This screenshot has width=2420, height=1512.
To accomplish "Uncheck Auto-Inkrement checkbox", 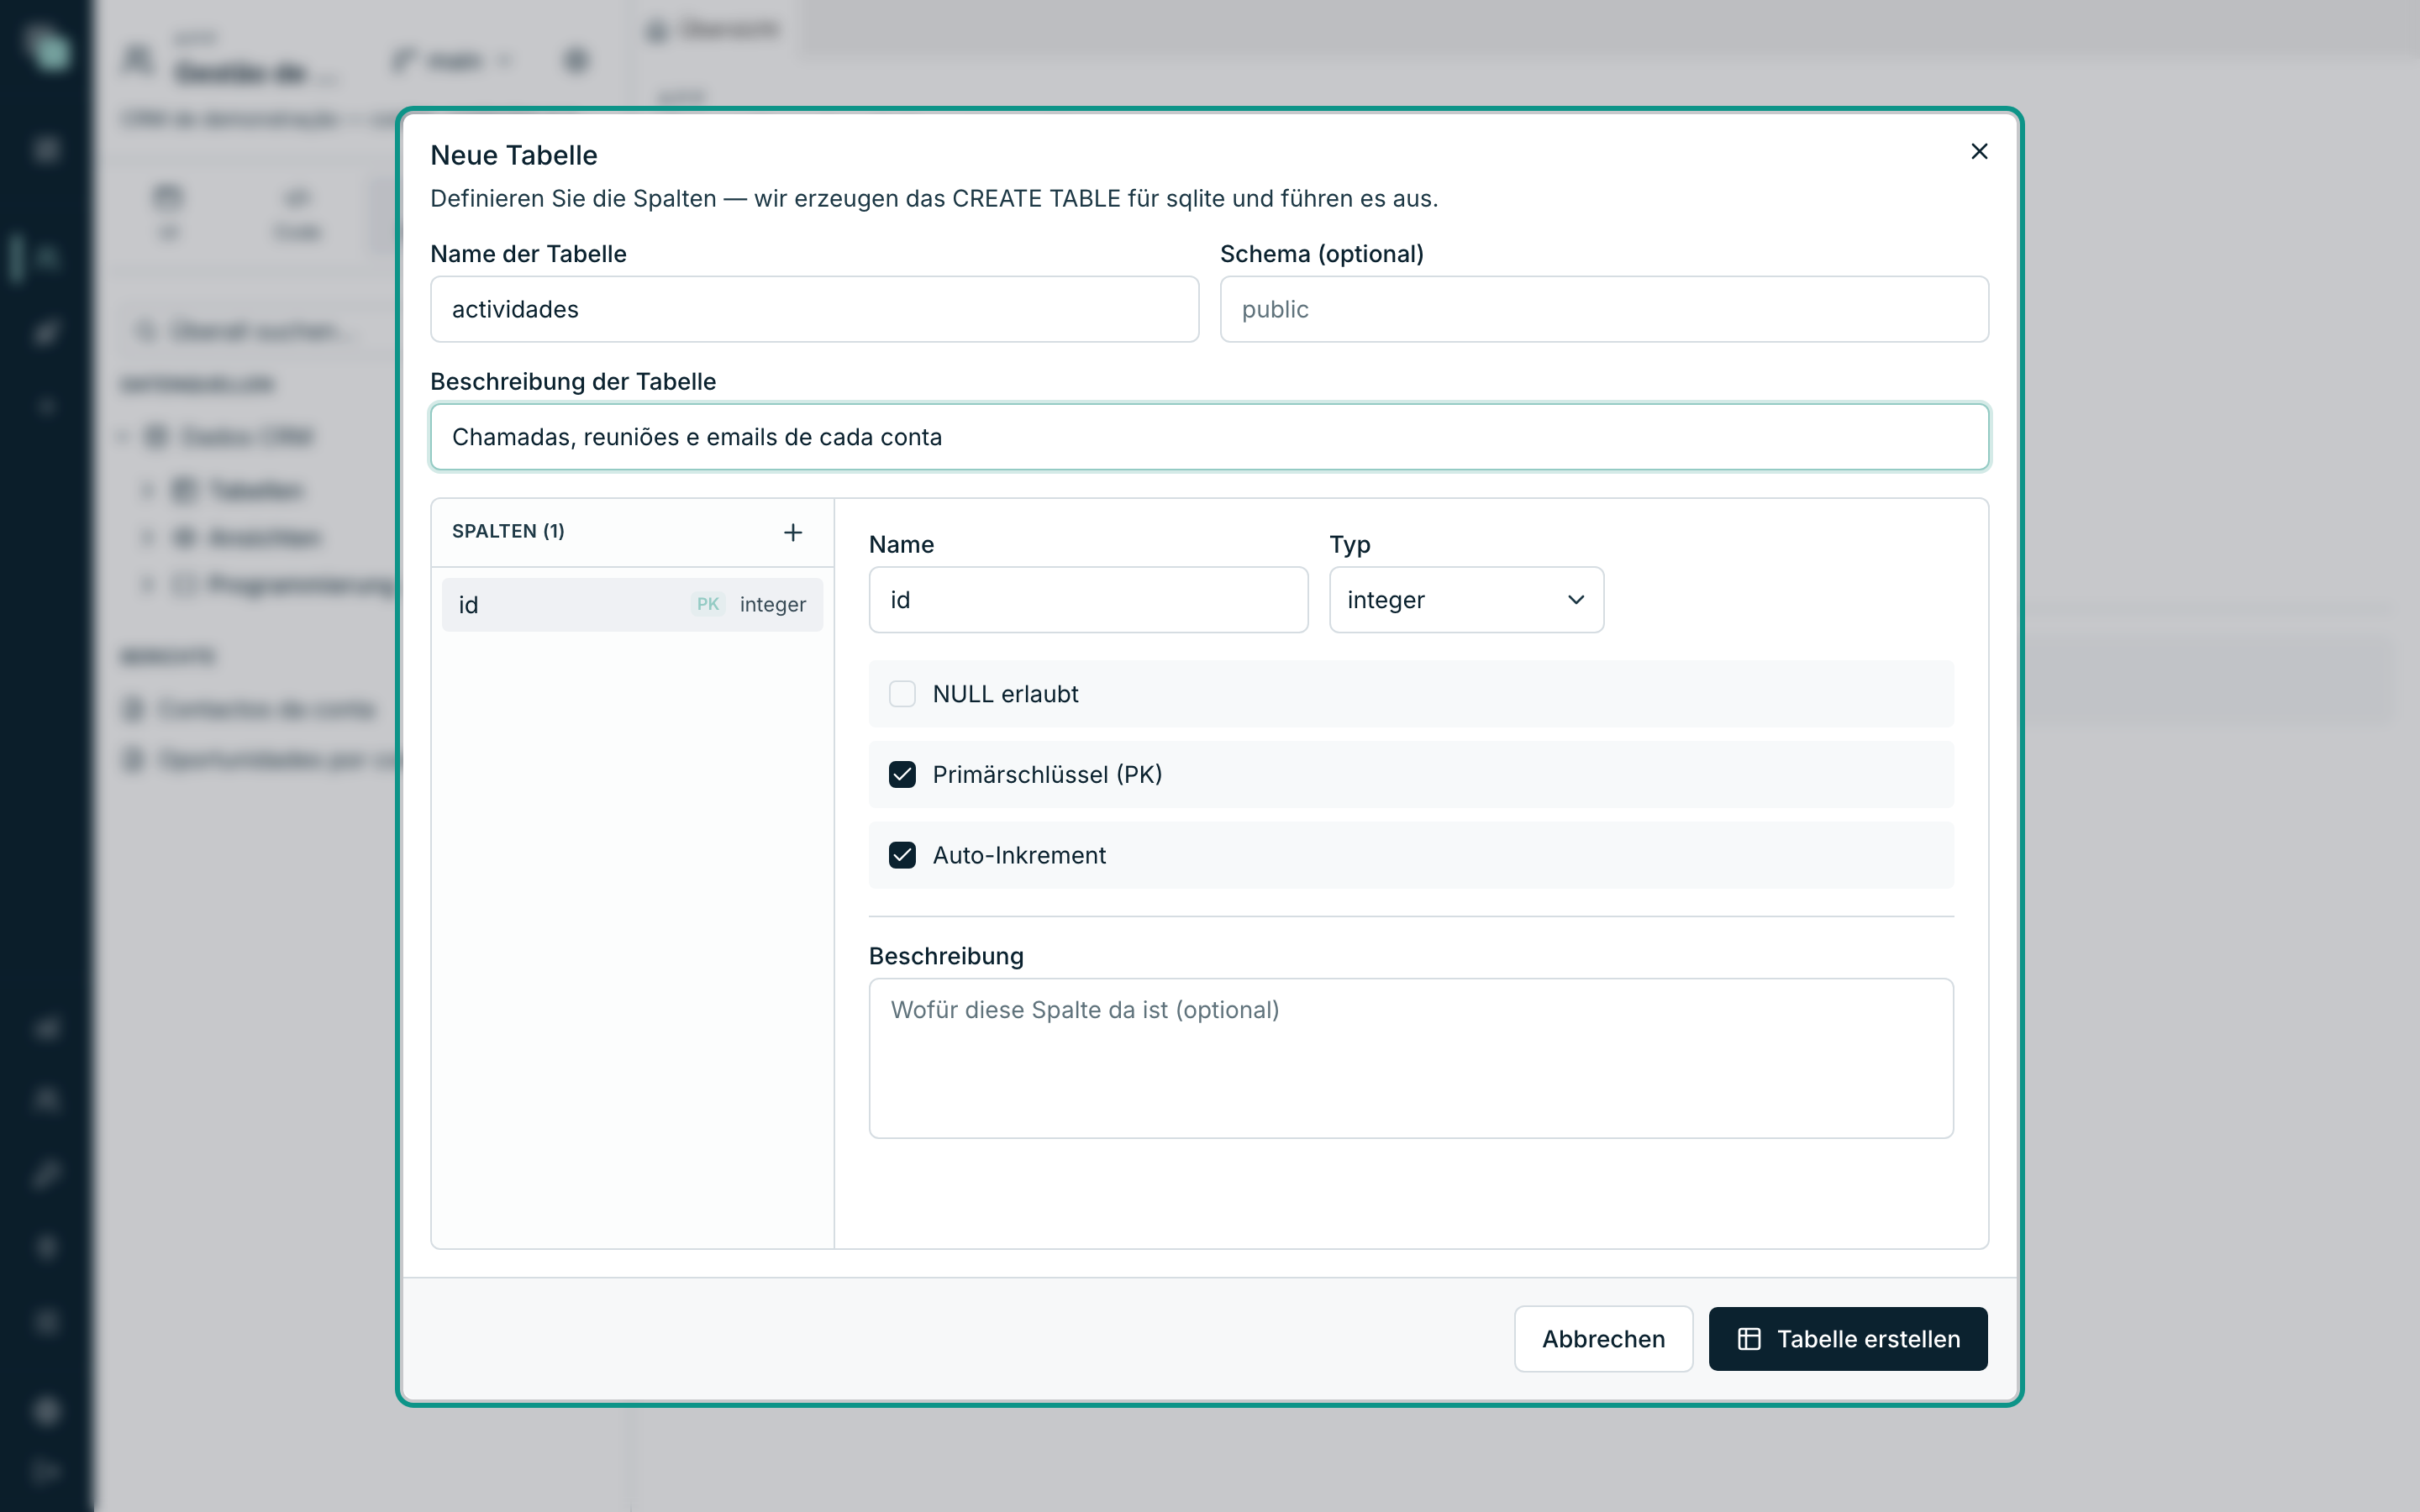I will (902, 856).
